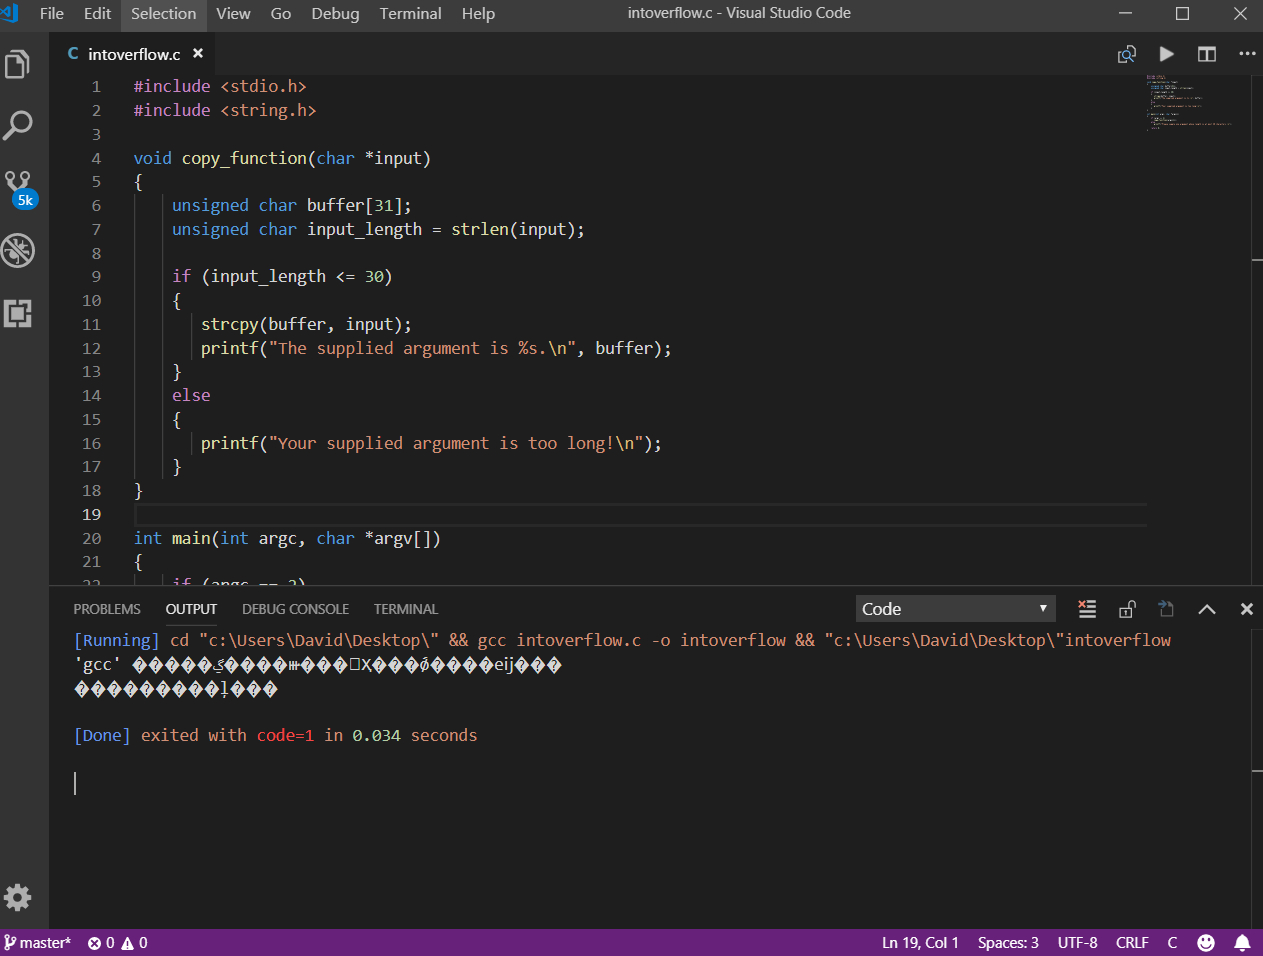
Task: Select CRLF line ending in status bar
Action: pyautogui.click(x=1132, y=943)
